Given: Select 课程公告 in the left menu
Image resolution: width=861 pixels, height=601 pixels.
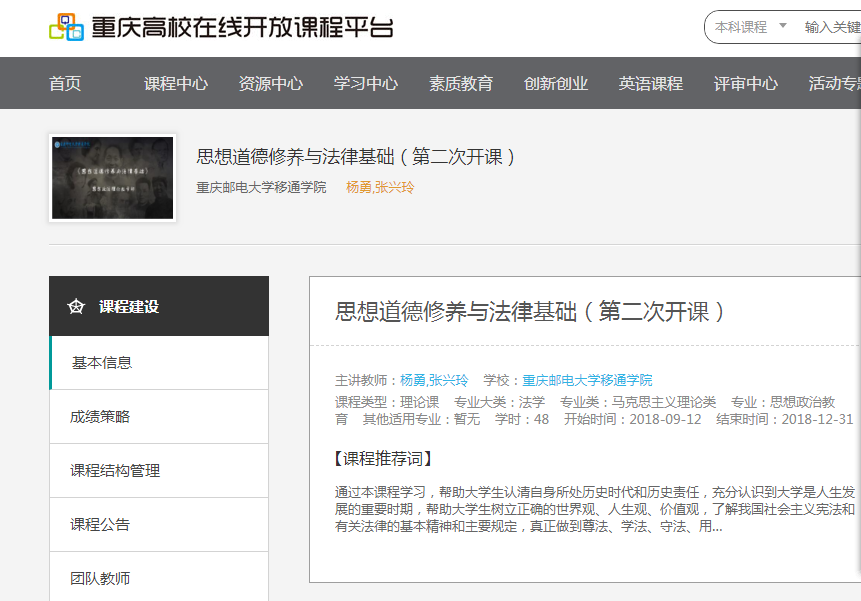Looking at the screenshot, I should click(x=100, y=525).
